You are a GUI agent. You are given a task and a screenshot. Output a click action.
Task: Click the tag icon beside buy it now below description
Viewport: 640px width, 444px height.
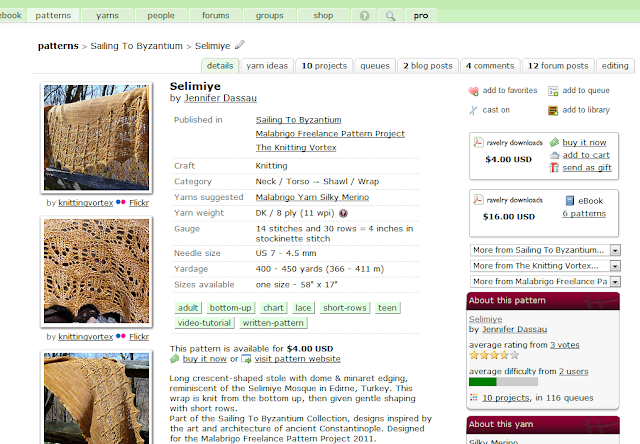[175, 359]
